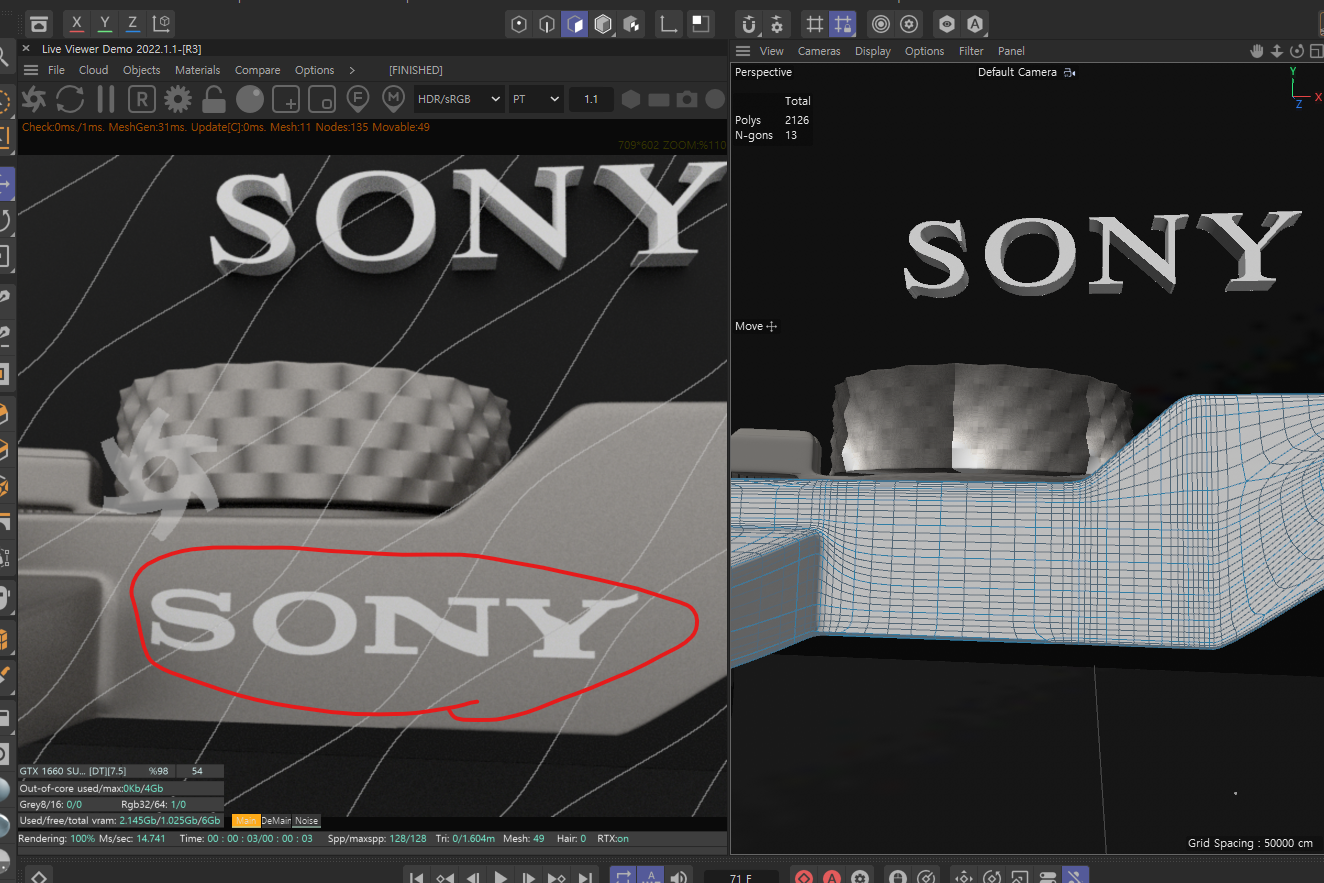Select the DeMain render pass tab

275,820
